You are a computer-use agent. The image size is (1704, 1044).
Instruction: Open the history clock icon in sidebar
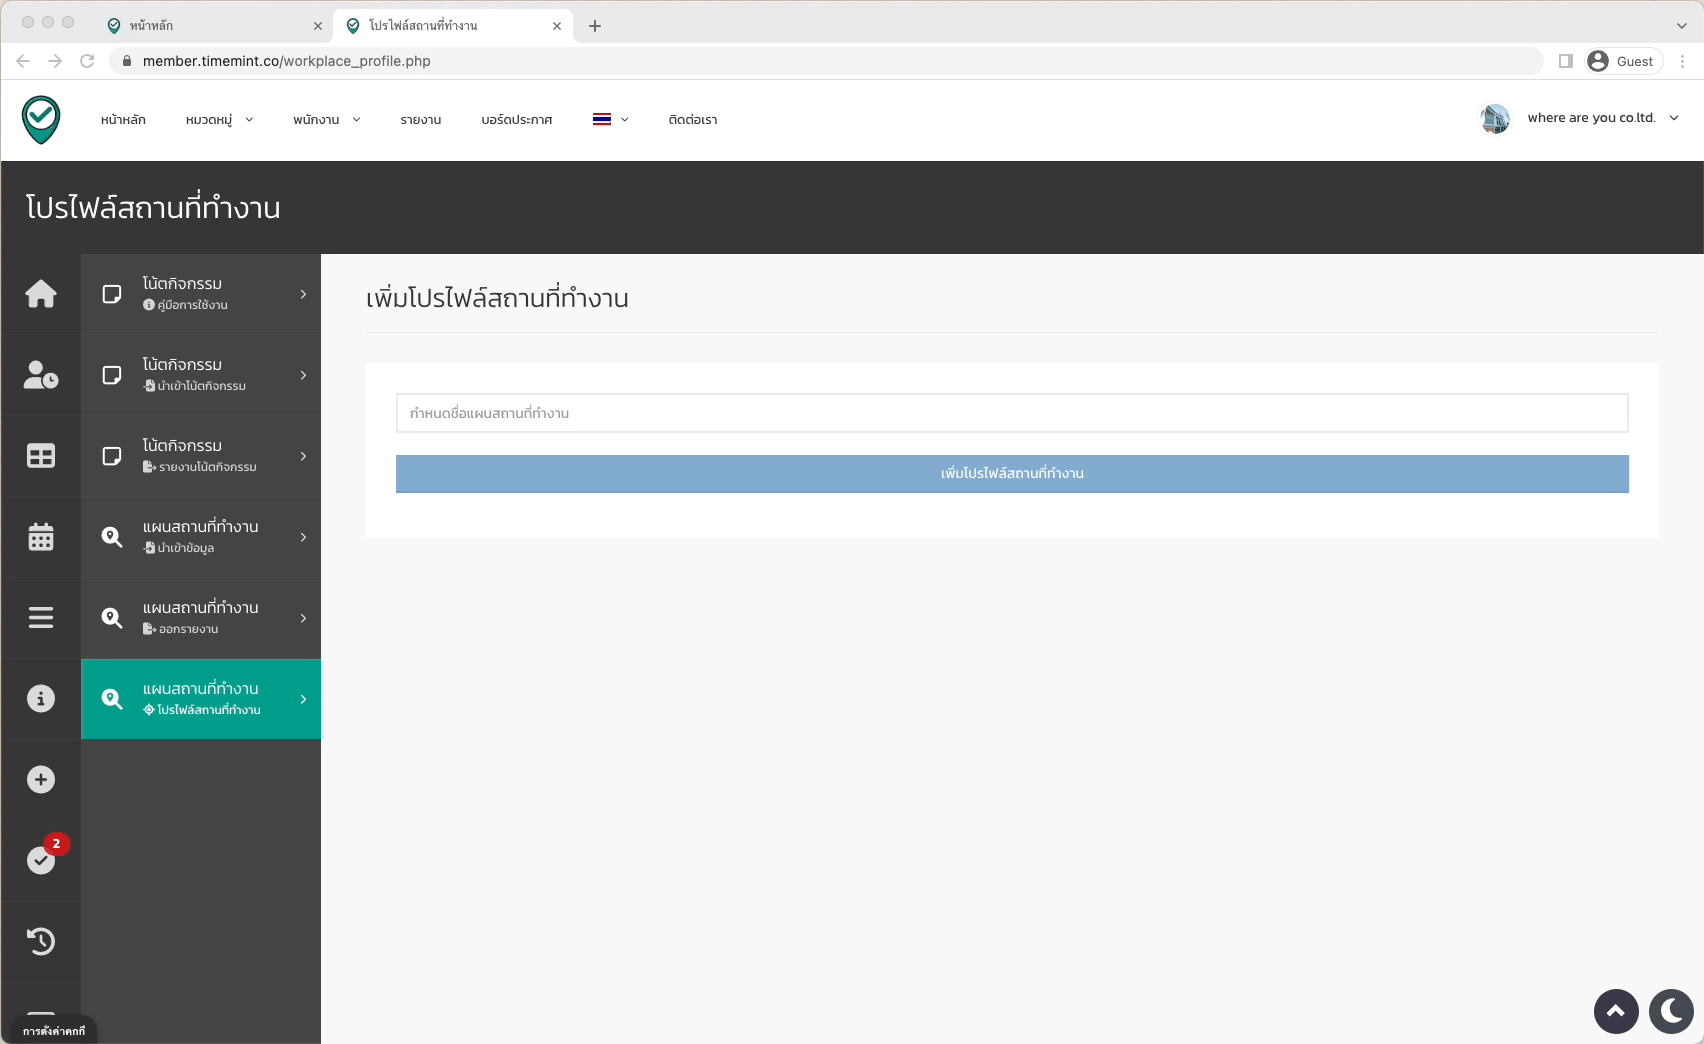[x=41, y=941]
